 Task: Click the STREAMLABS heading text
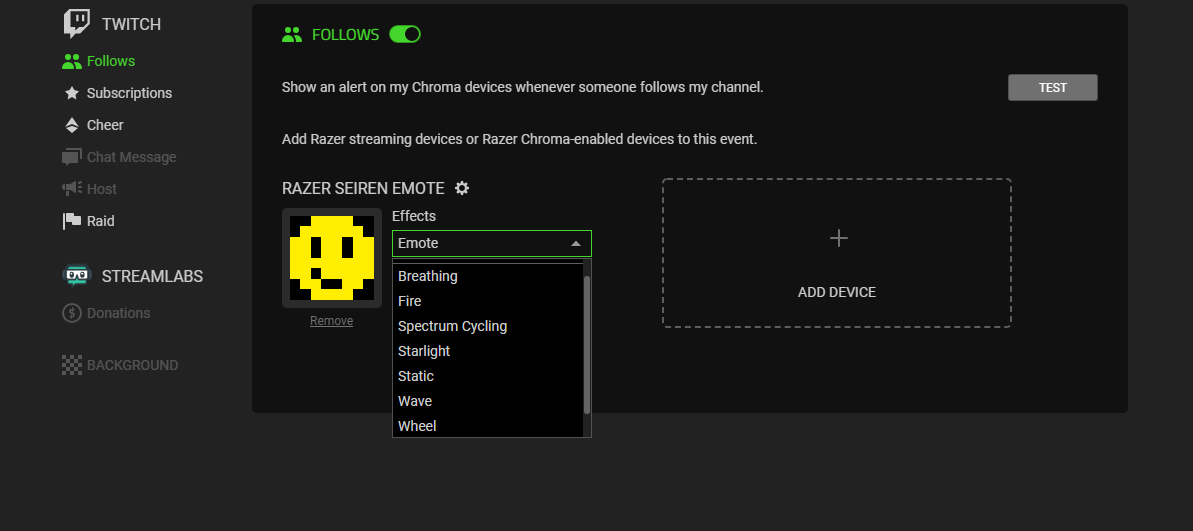point(152,276)
